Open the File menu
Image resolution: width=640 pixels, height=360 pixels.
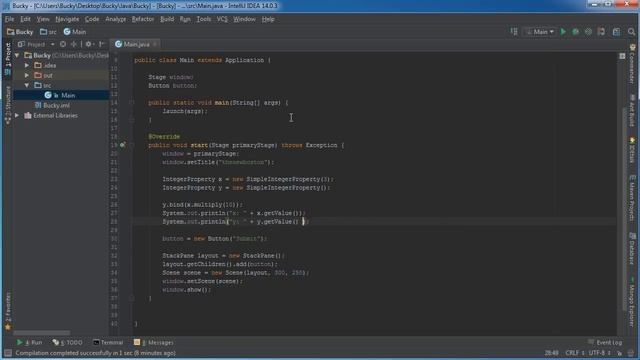click(9, 19)
